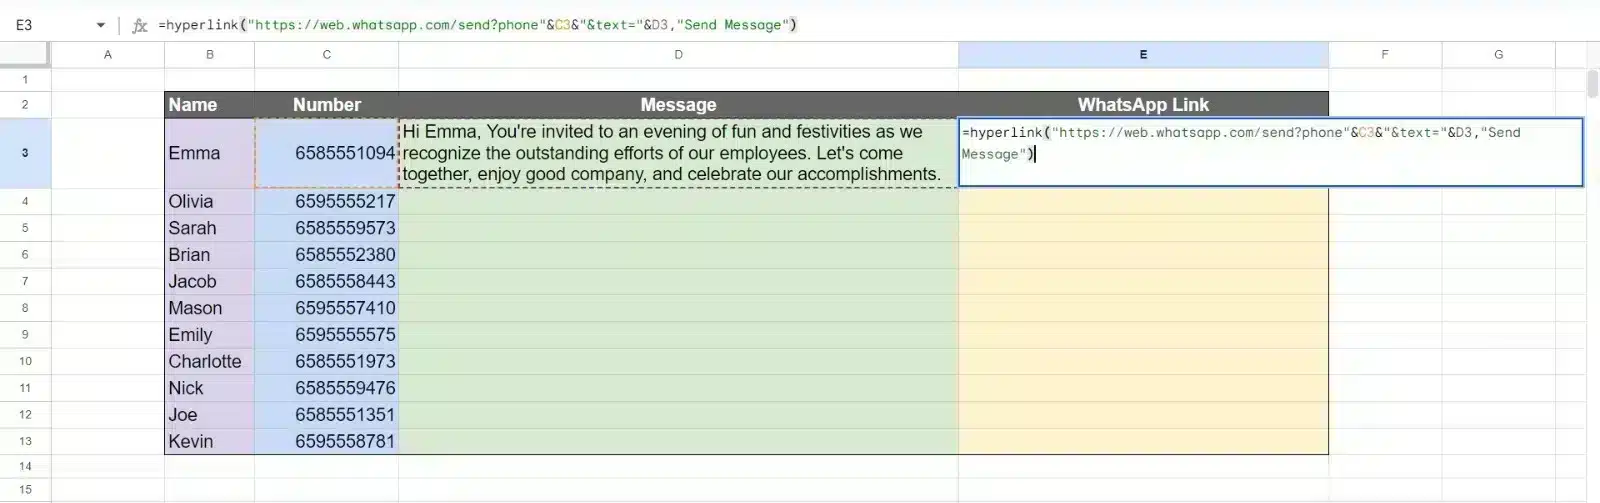Select the cell containing Emma
This screenshot has height=503, width=1600.
pyautogui.click(x=210, y=153)
